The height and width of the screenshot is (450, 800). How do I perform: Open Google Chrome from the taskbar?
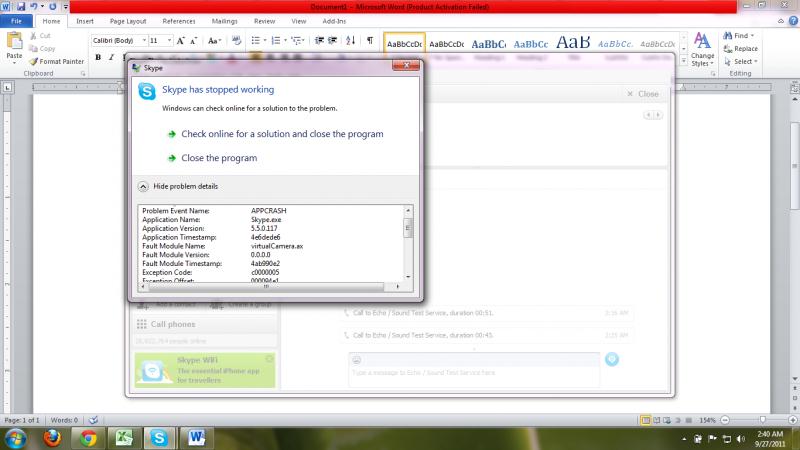click(x=88, y=437)
